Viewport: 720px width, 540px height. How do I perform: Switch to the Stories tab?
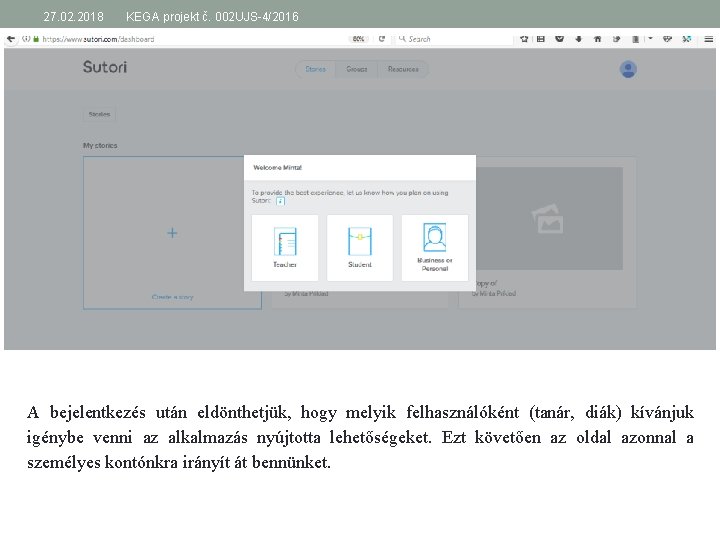pyautogui.click(x=315, y=69)
